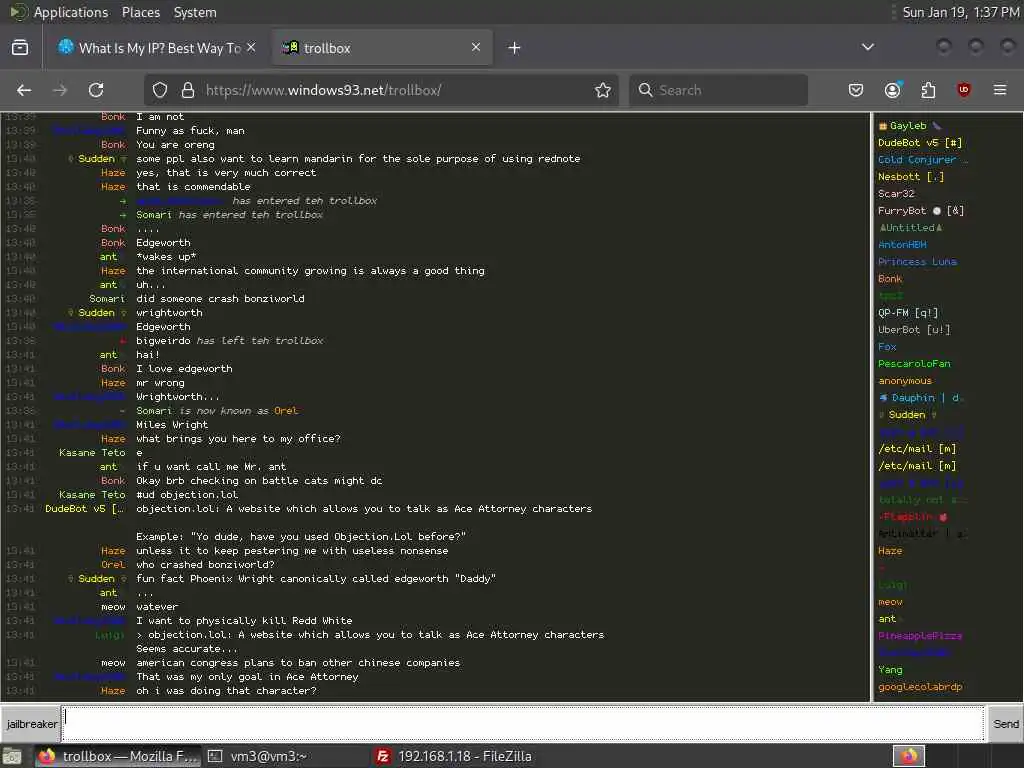Reload the trollbox page
Screen dimensions: 1024x768
click(x=96, y=90)
